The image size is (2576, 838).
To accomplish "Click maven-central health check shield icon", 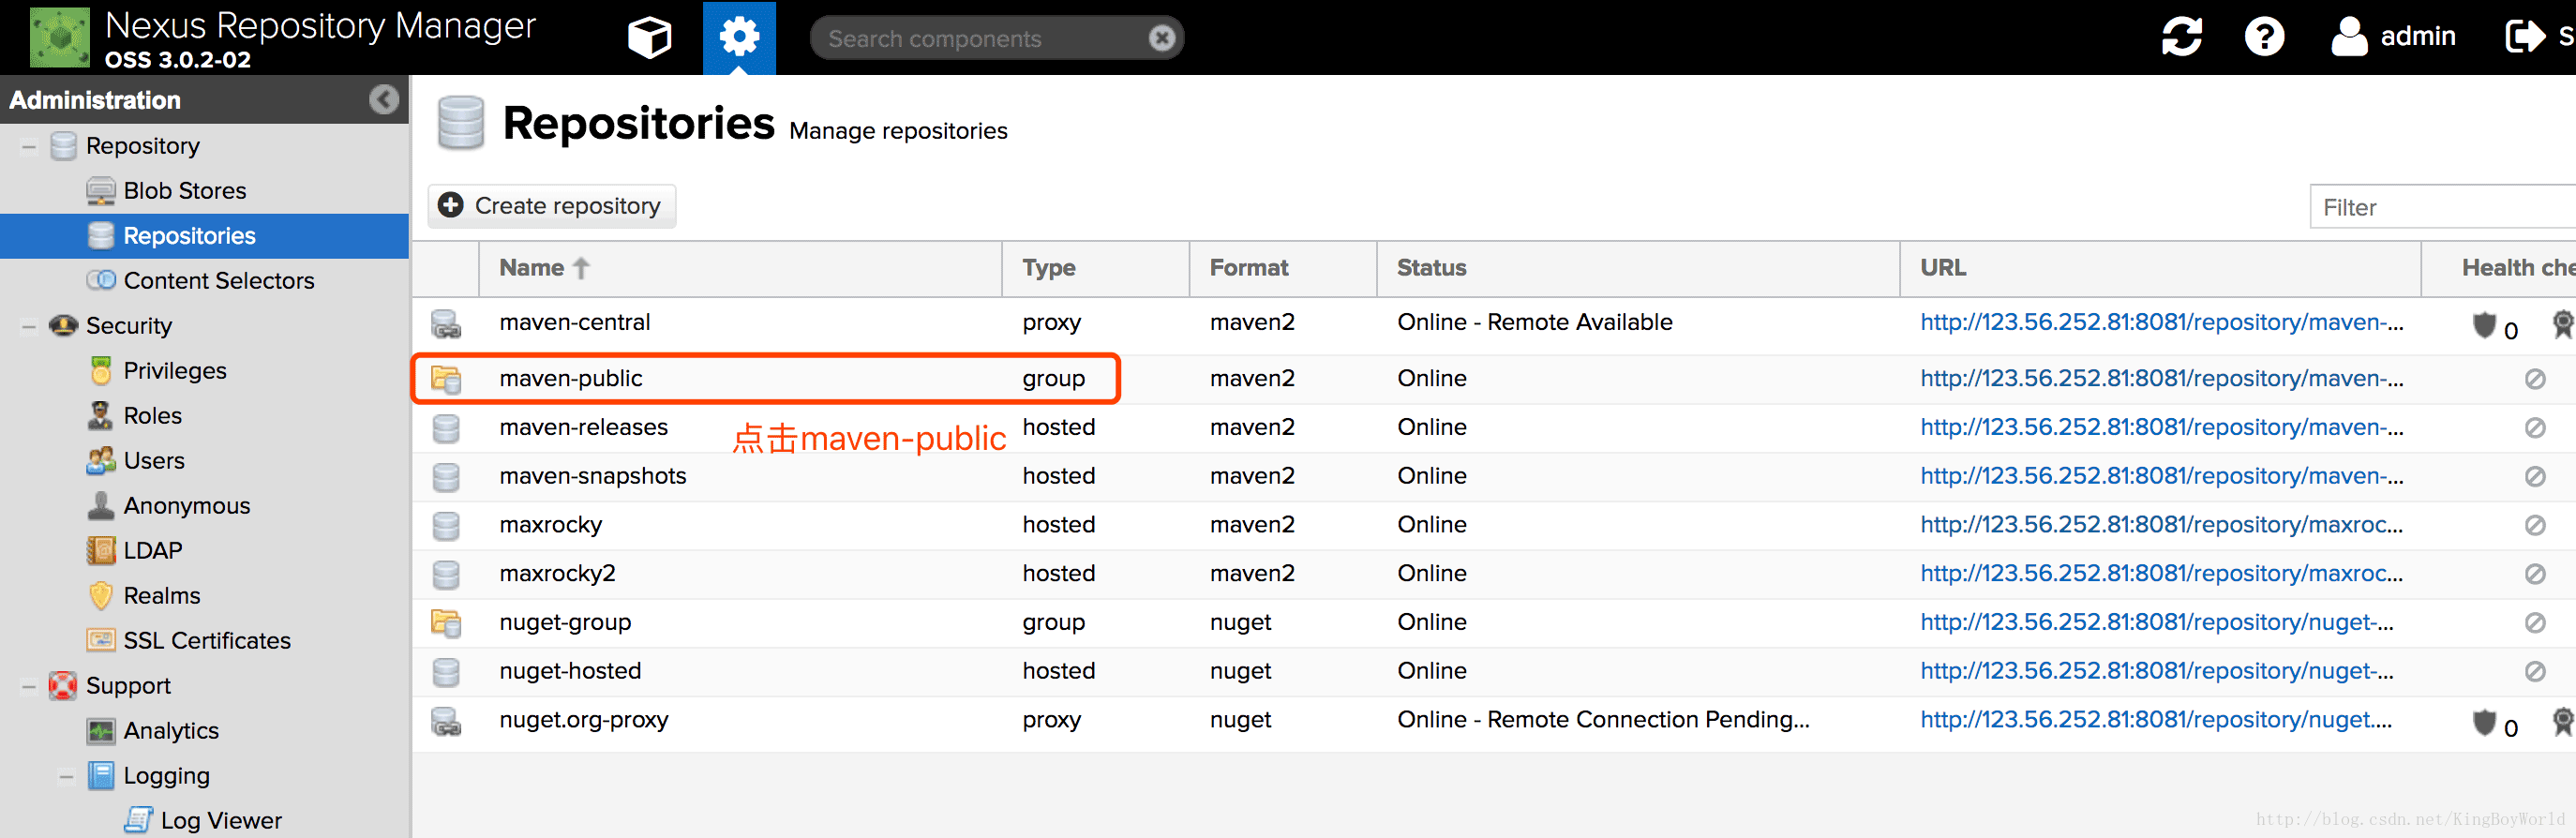I will pos(2484,325).
